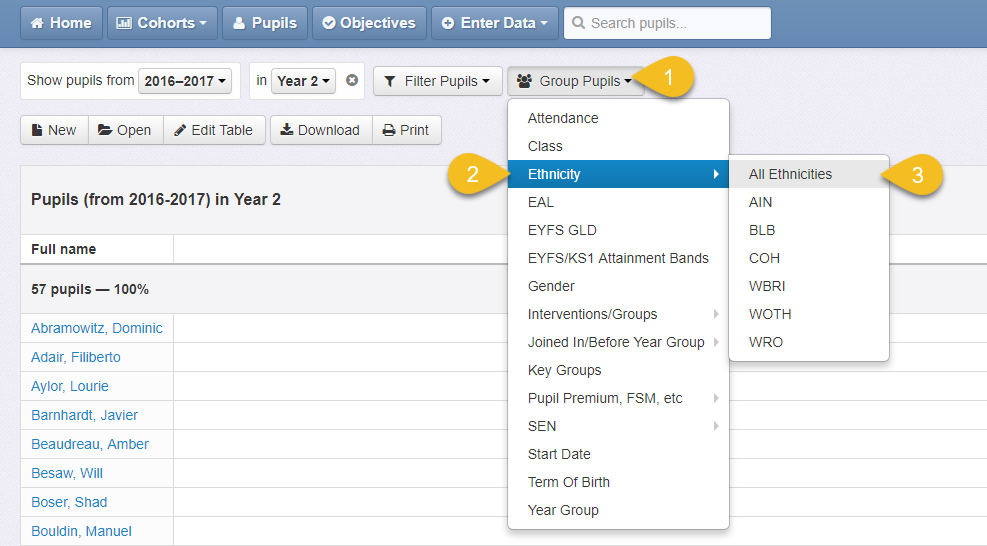Open a saved table
This screenshot has width=987, height=546.
[125, 130]
